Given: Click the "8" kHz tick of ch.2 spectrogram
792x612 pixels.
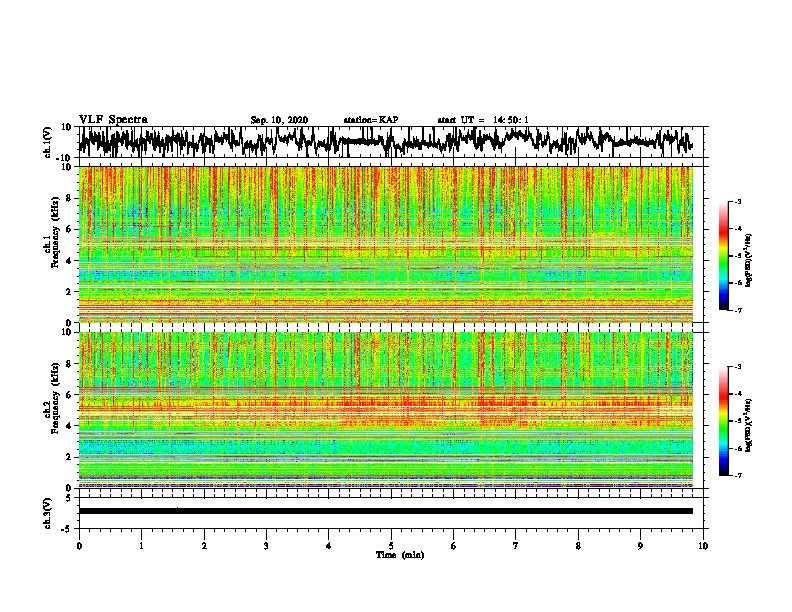Looking at the screenshot, I should pos(70,364).
